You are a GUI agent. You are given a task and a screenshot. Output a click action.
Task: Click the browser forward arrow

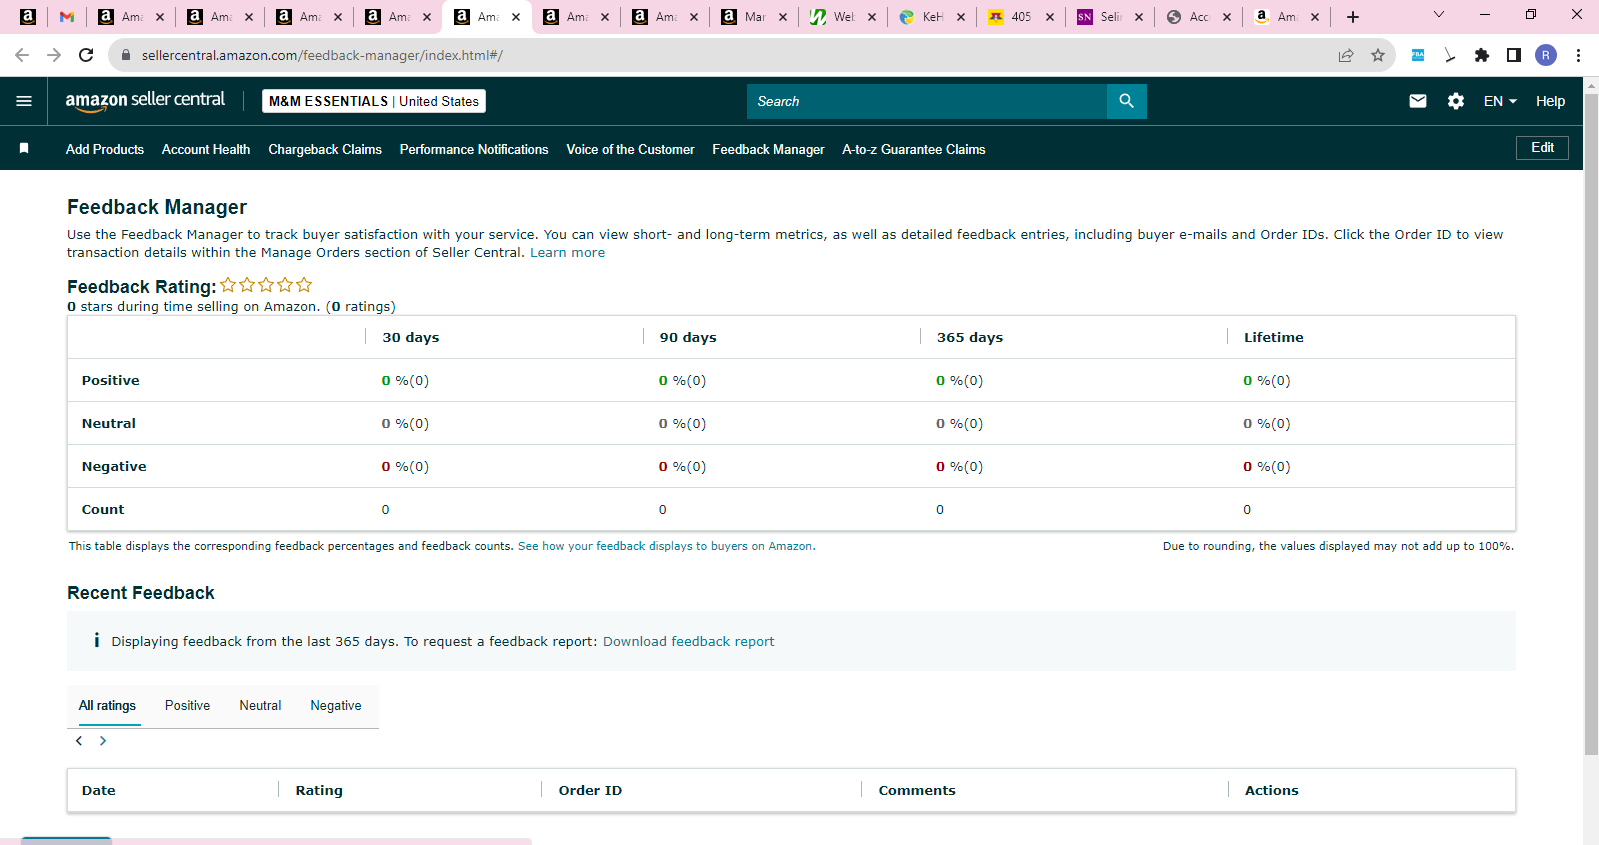tap(54, 55)
